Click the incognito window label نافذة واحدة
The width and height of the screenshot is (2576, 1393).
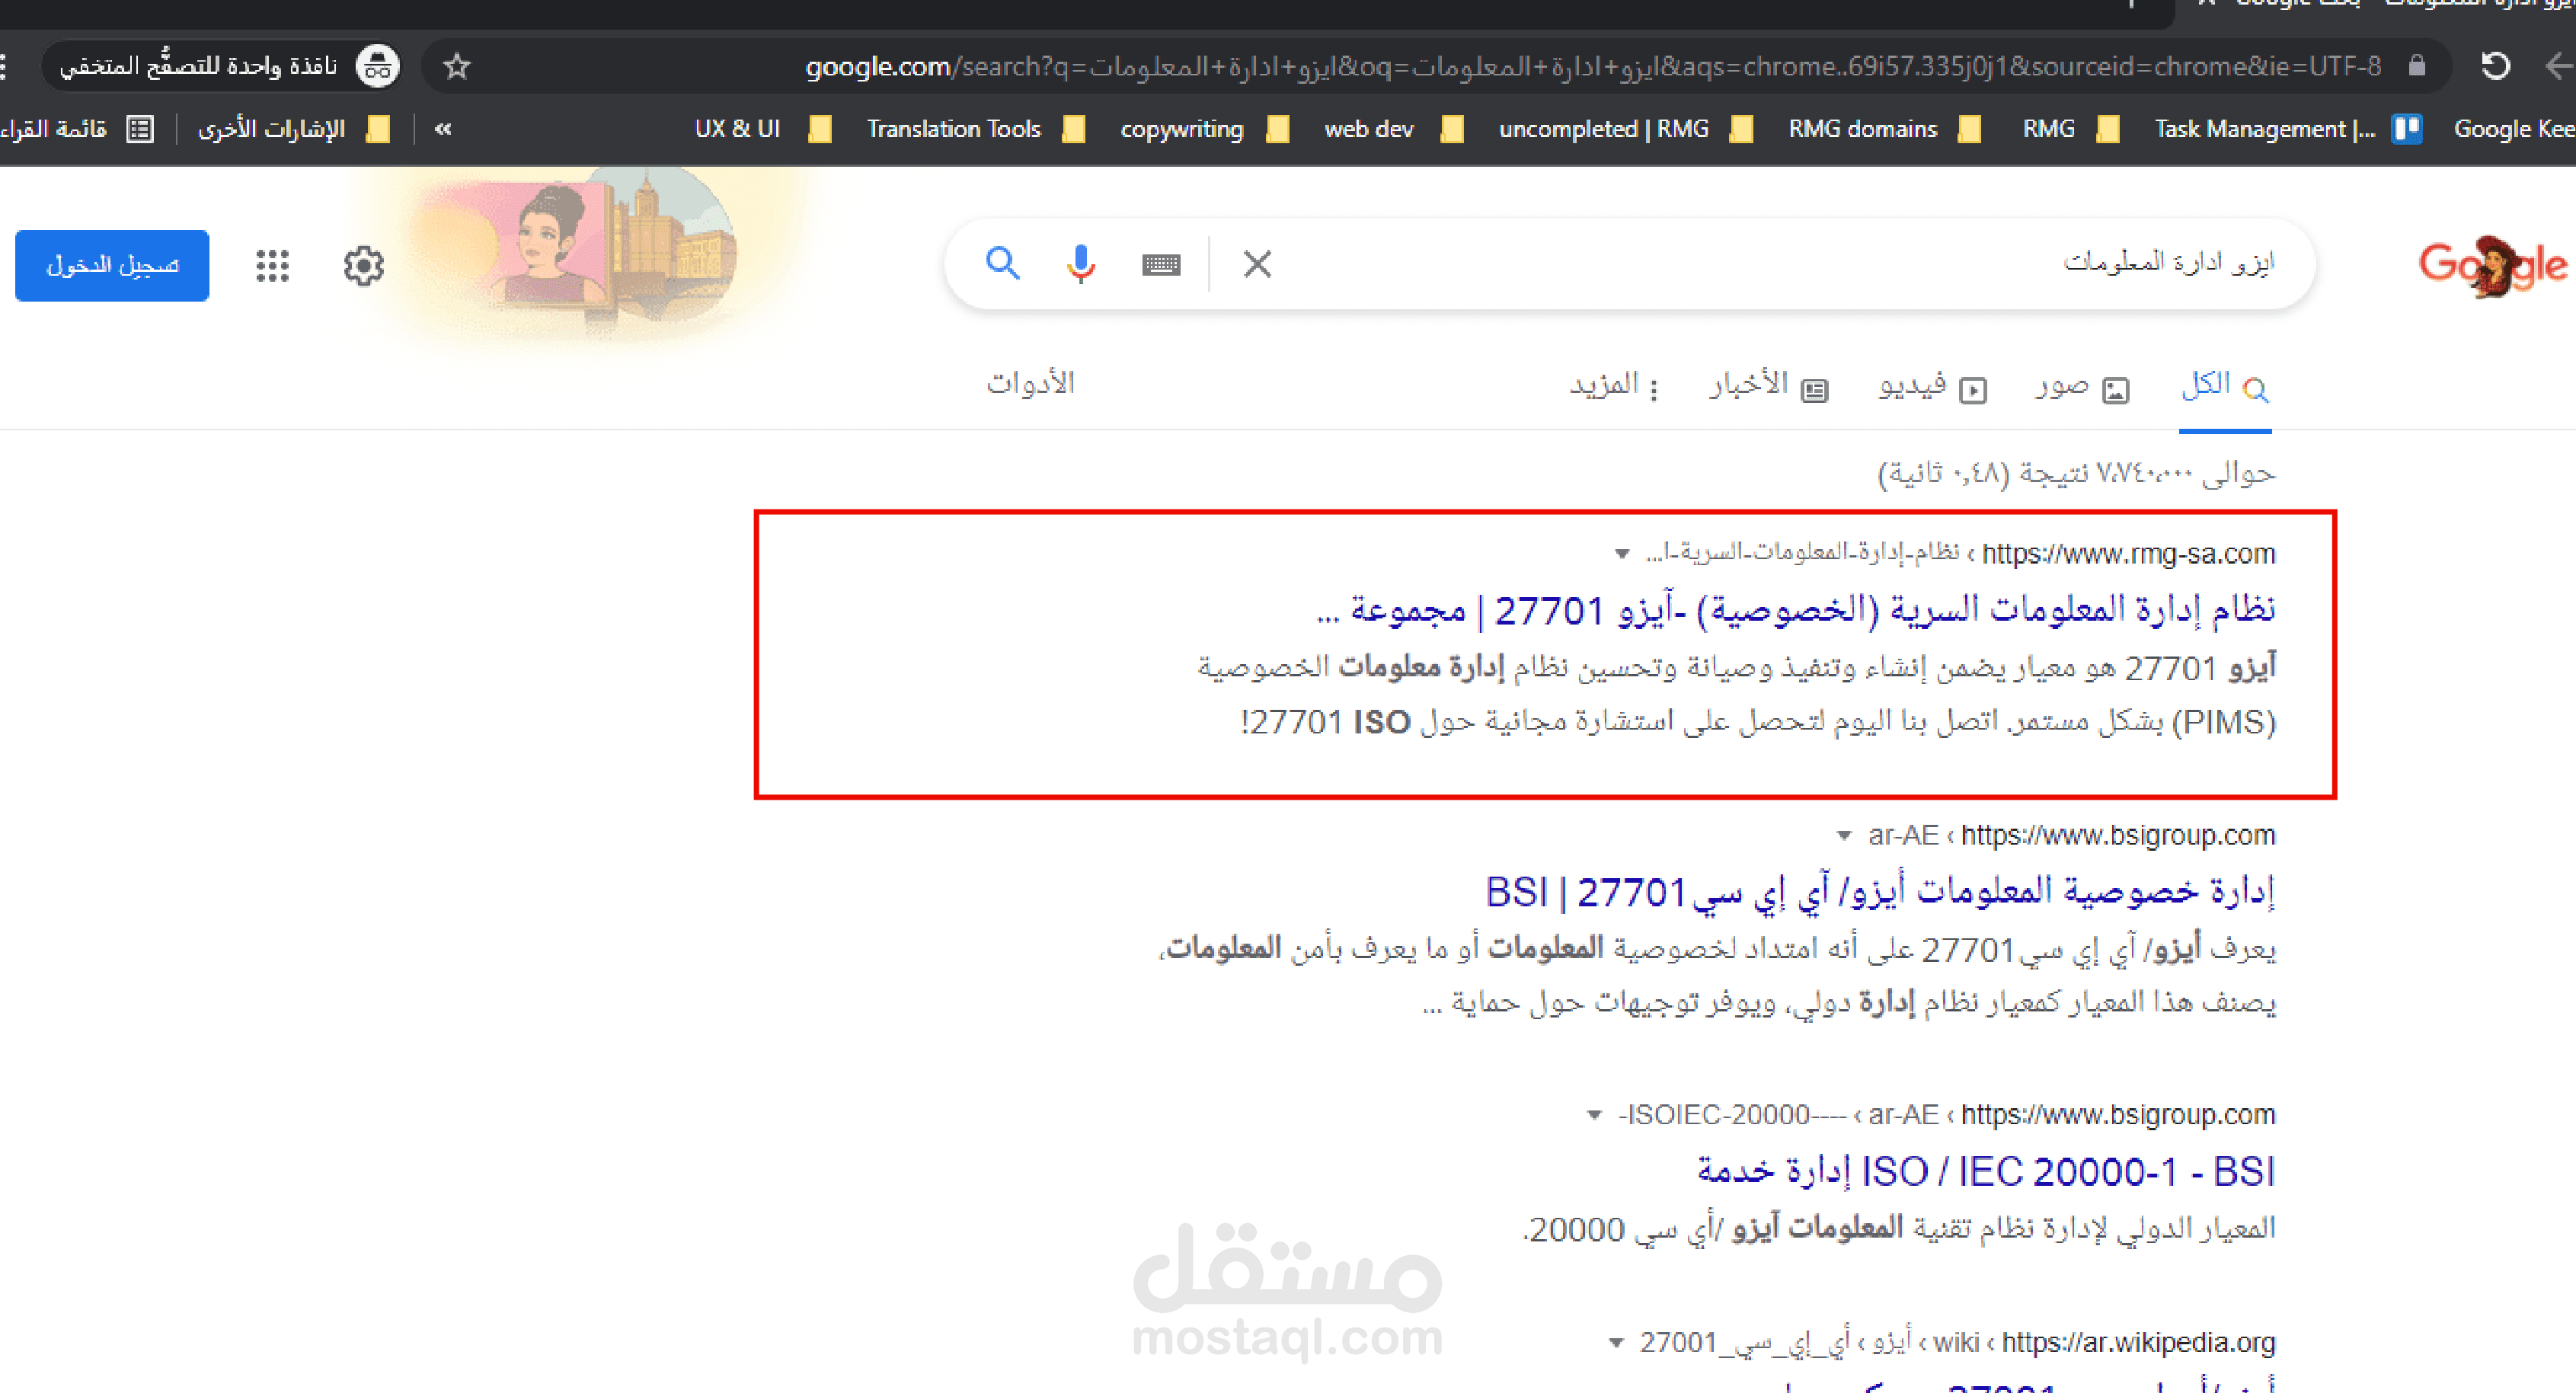click(198, 65)
